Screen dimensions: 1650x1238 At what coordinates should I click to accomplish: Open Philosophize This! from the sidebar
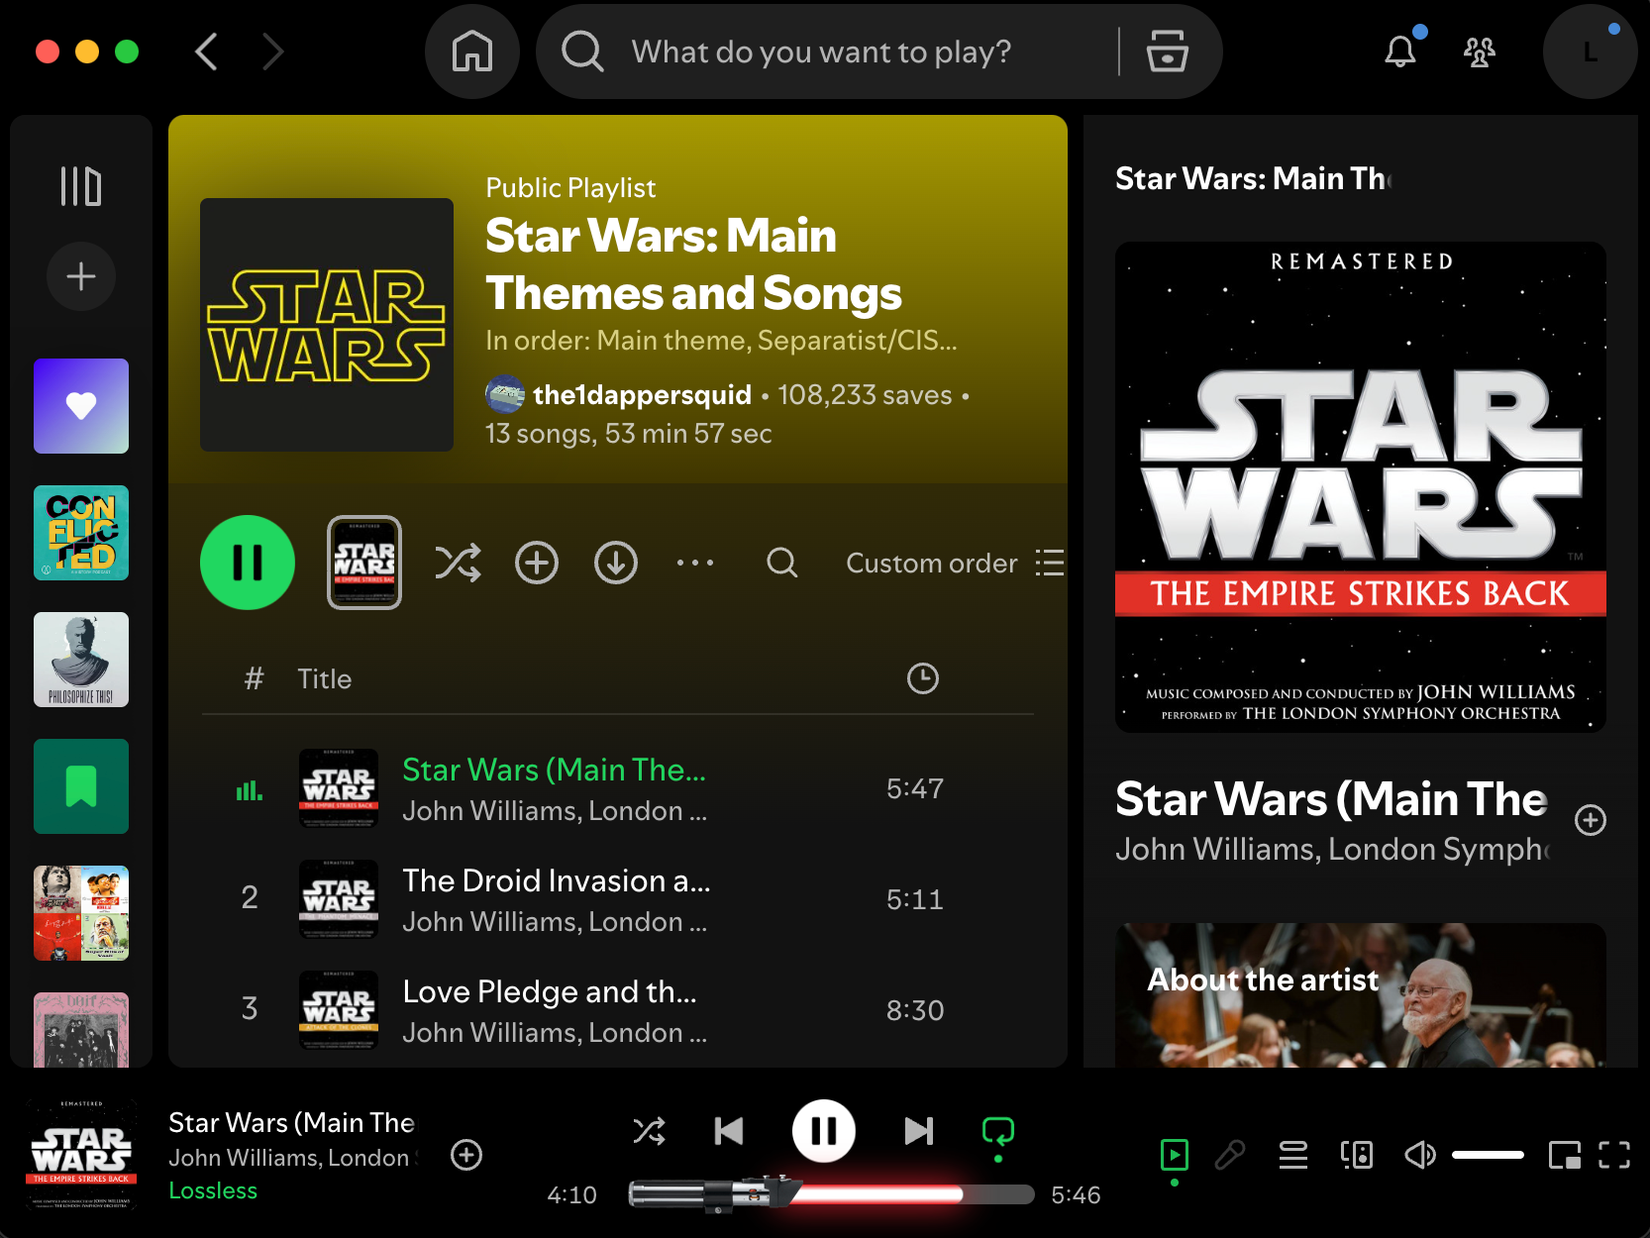[x=80, y=659]
